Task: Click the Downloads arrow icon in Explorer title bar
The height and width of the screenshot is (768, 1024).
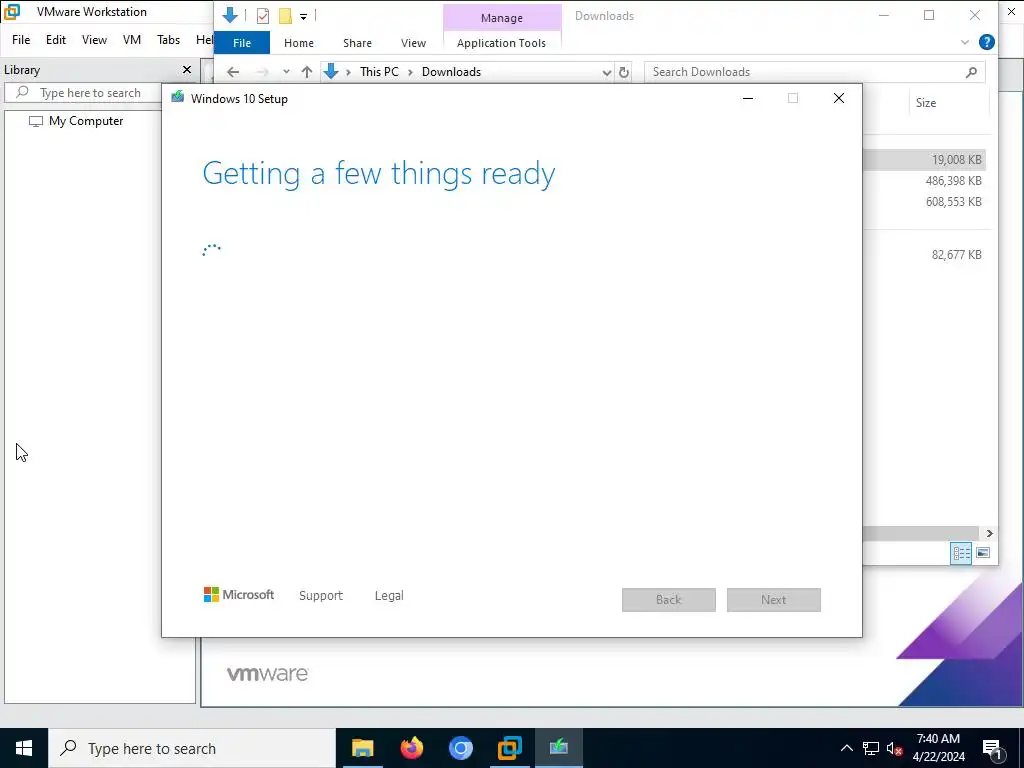Action: [x=230, y=15]
